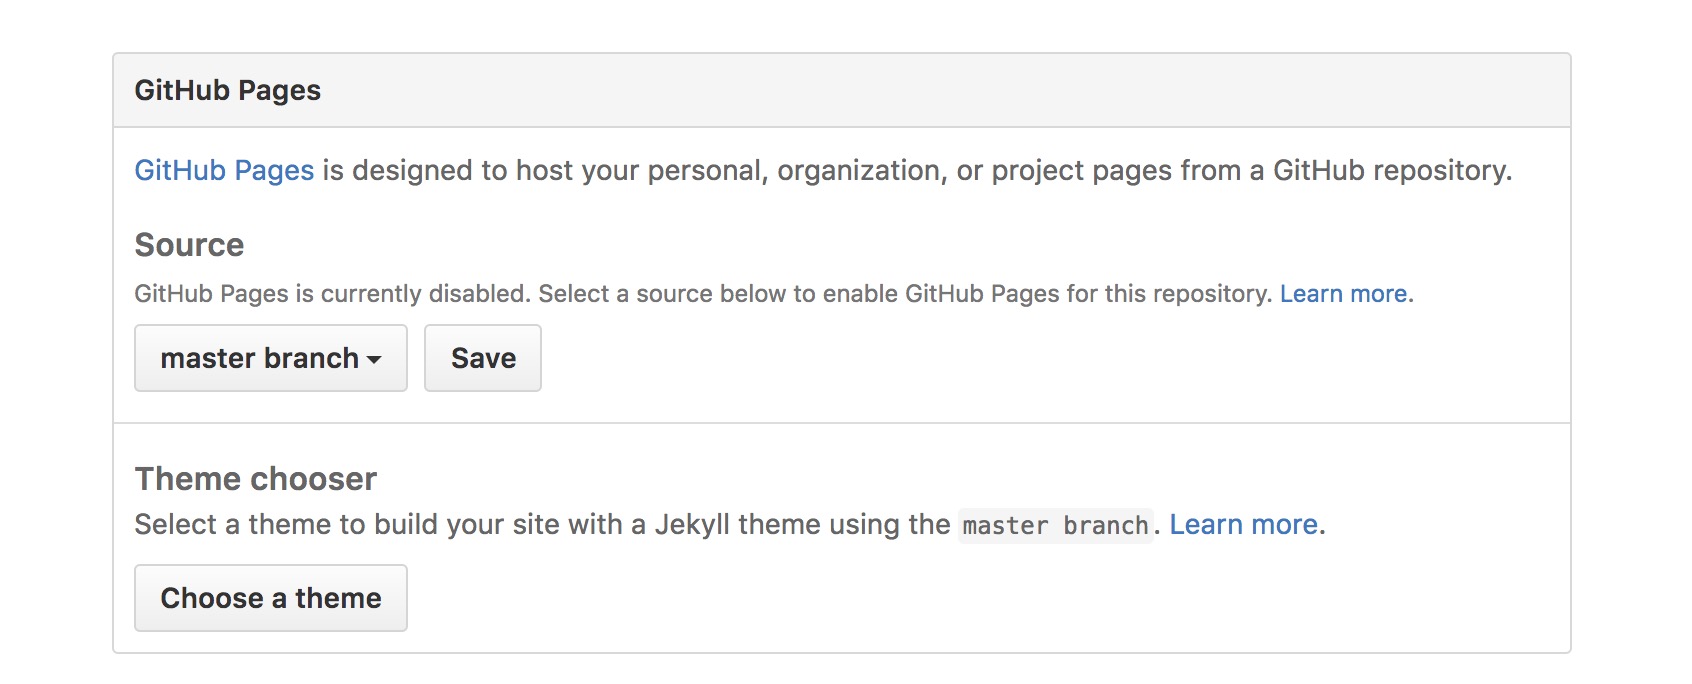The image size is (1692, 684).
Task: Click 'Jekyll theme using the' phrase
Action: pos(802,525)
